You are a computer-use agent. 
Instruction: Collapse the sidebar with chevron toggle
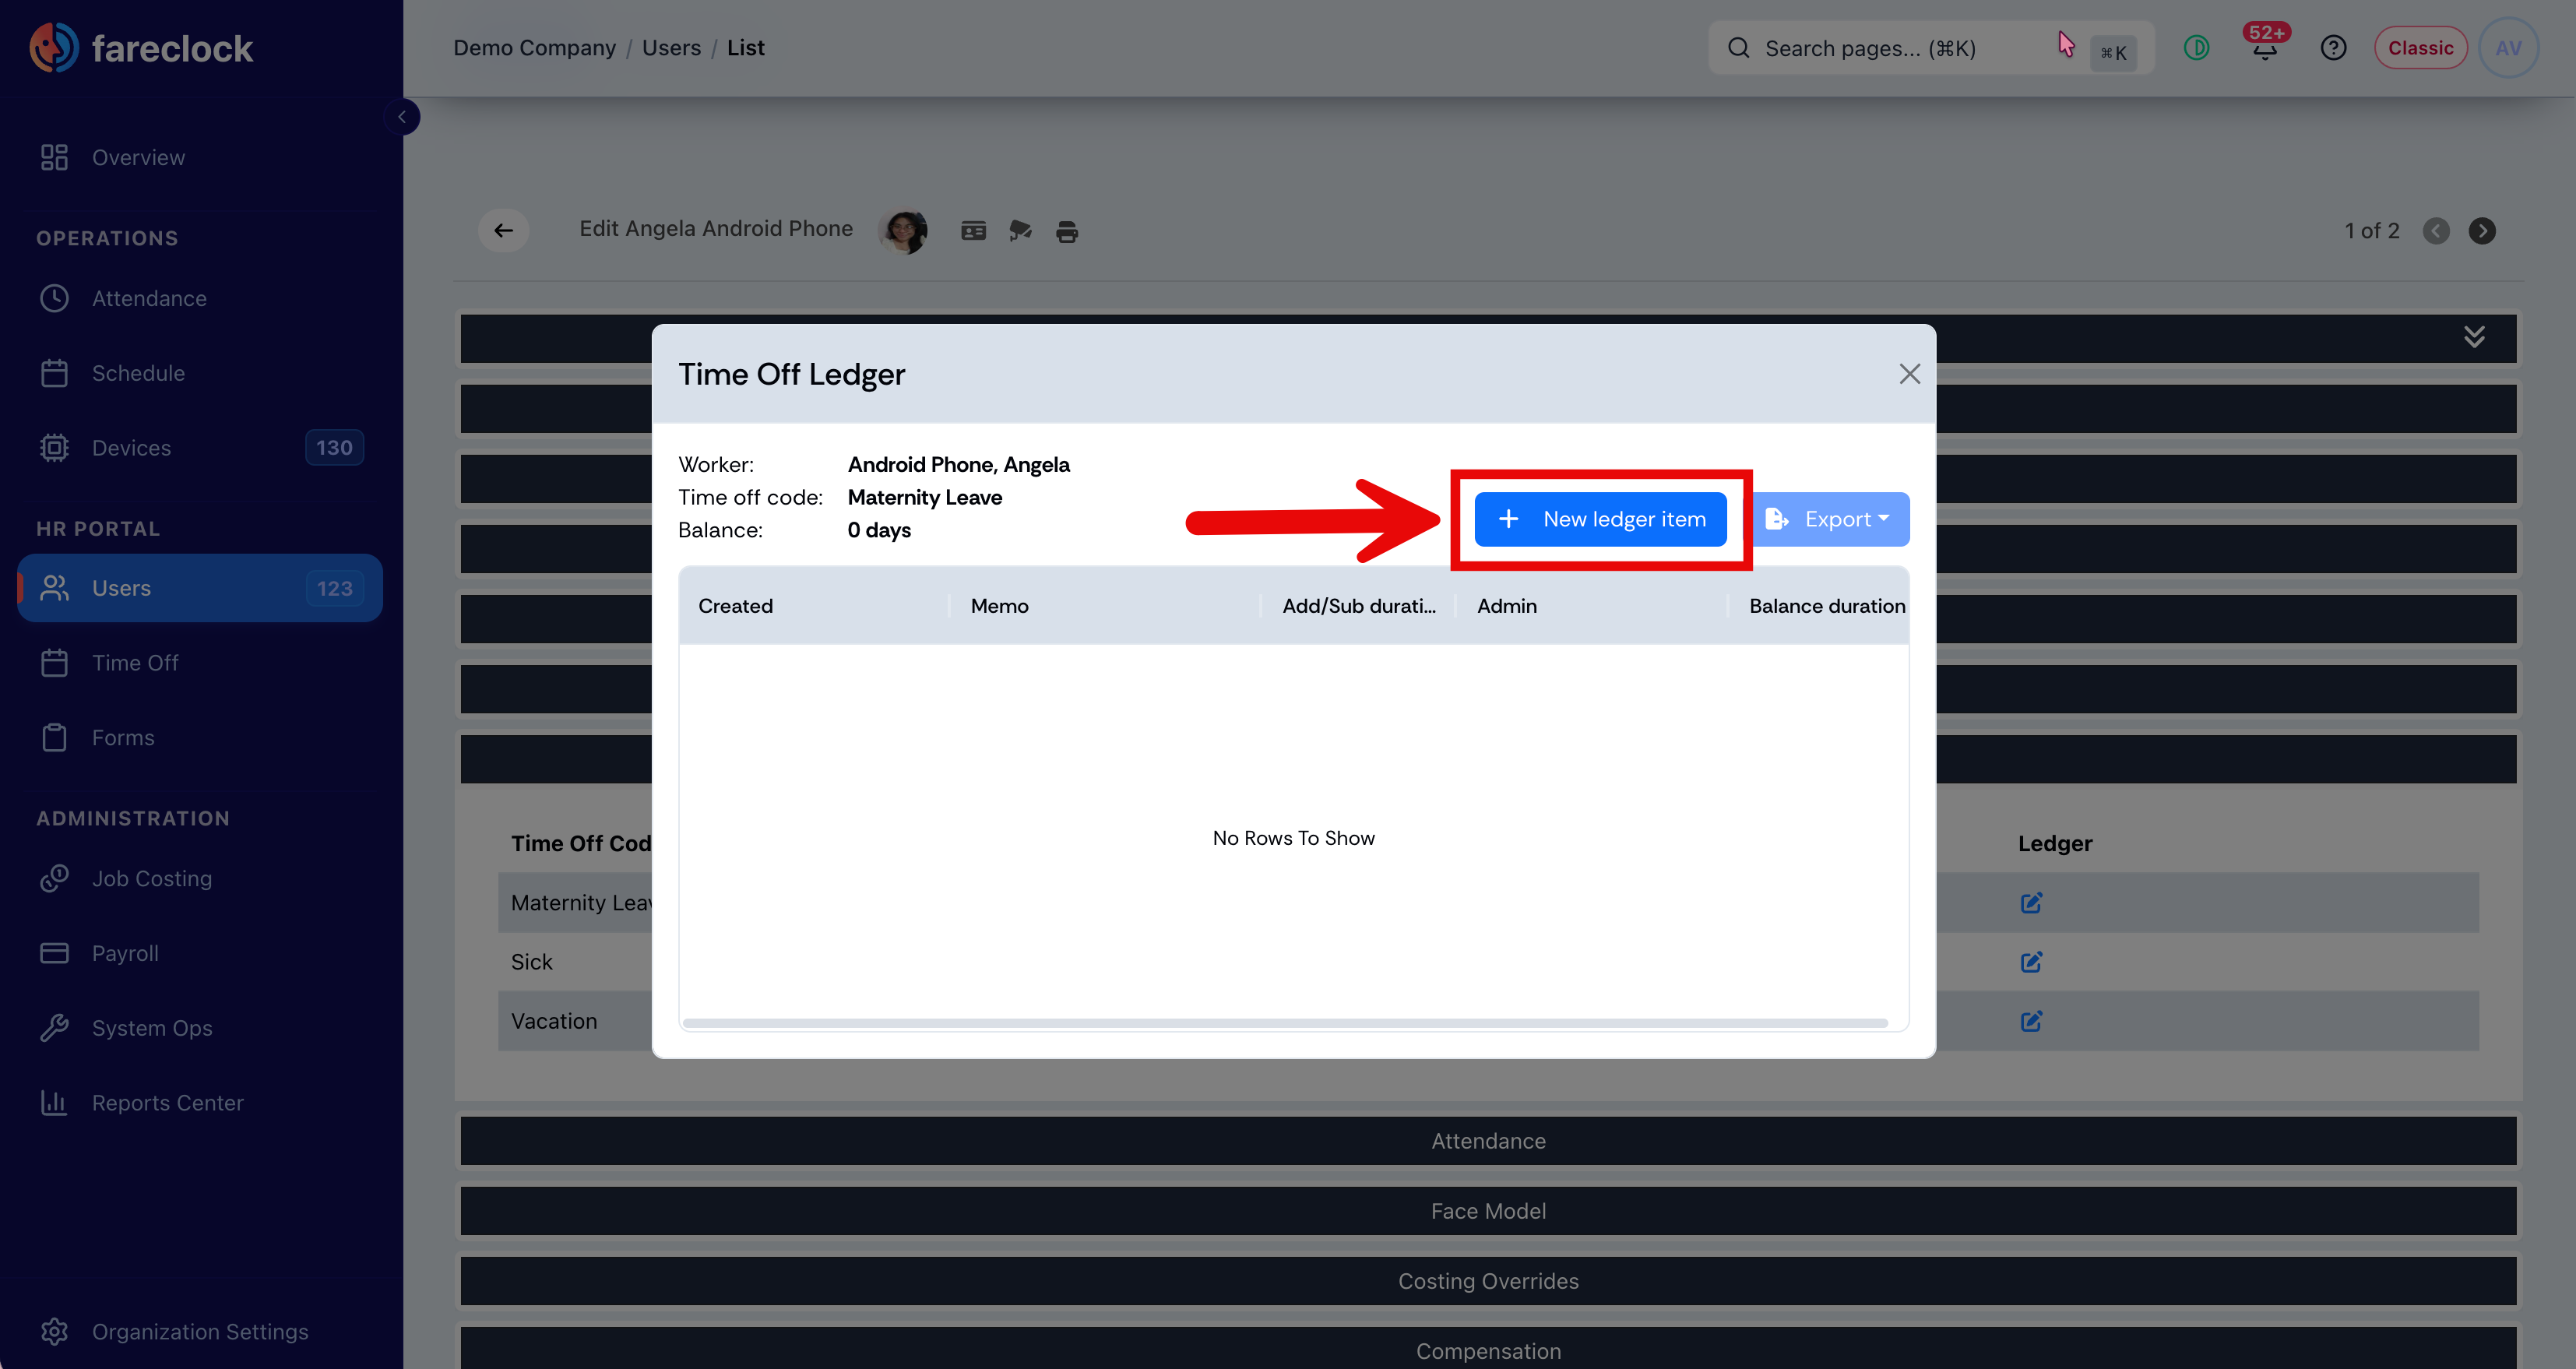pos(402,117)
